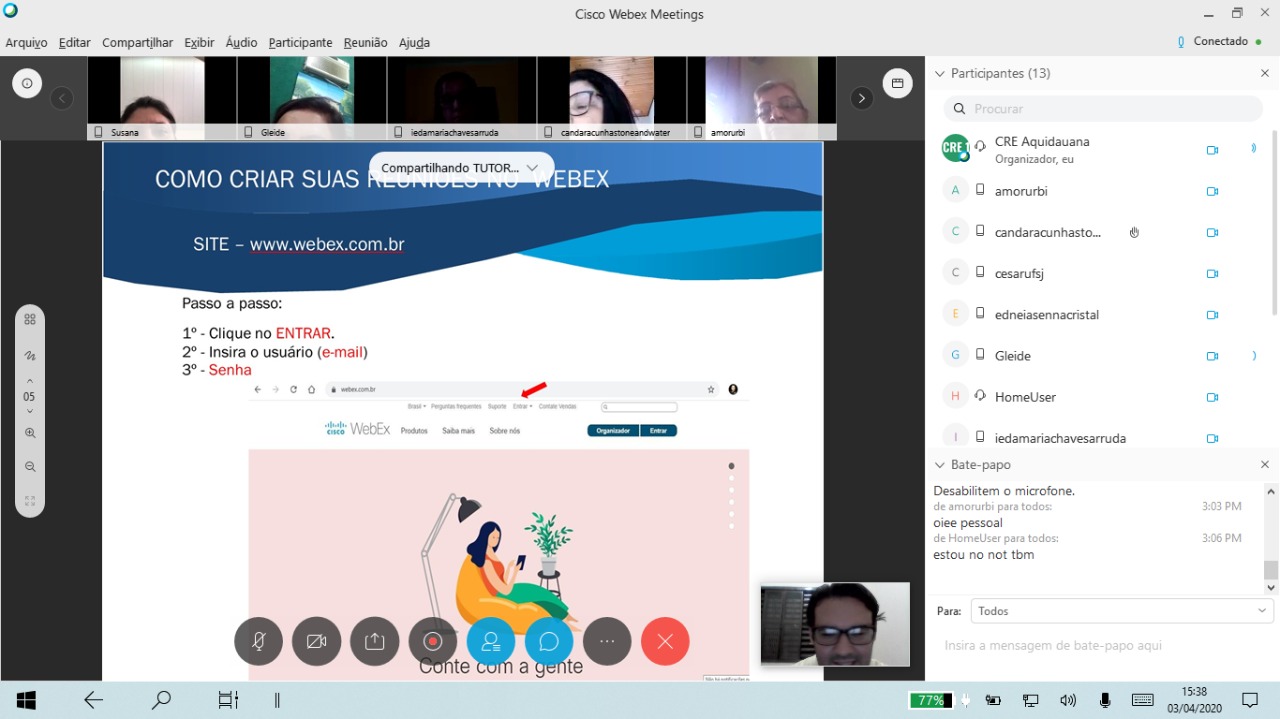Open the Reunião menu

365,43
